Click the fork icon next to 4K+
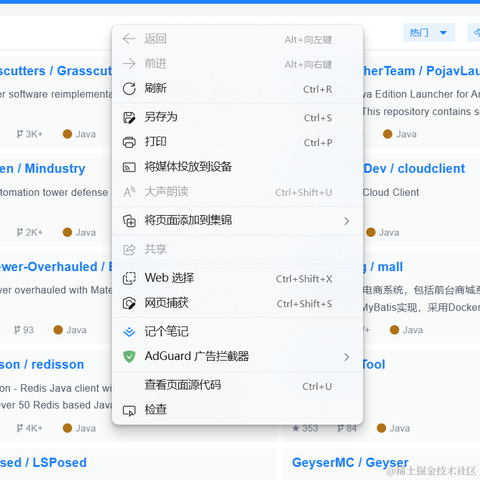Screen dimensions: 480x480 20,428
